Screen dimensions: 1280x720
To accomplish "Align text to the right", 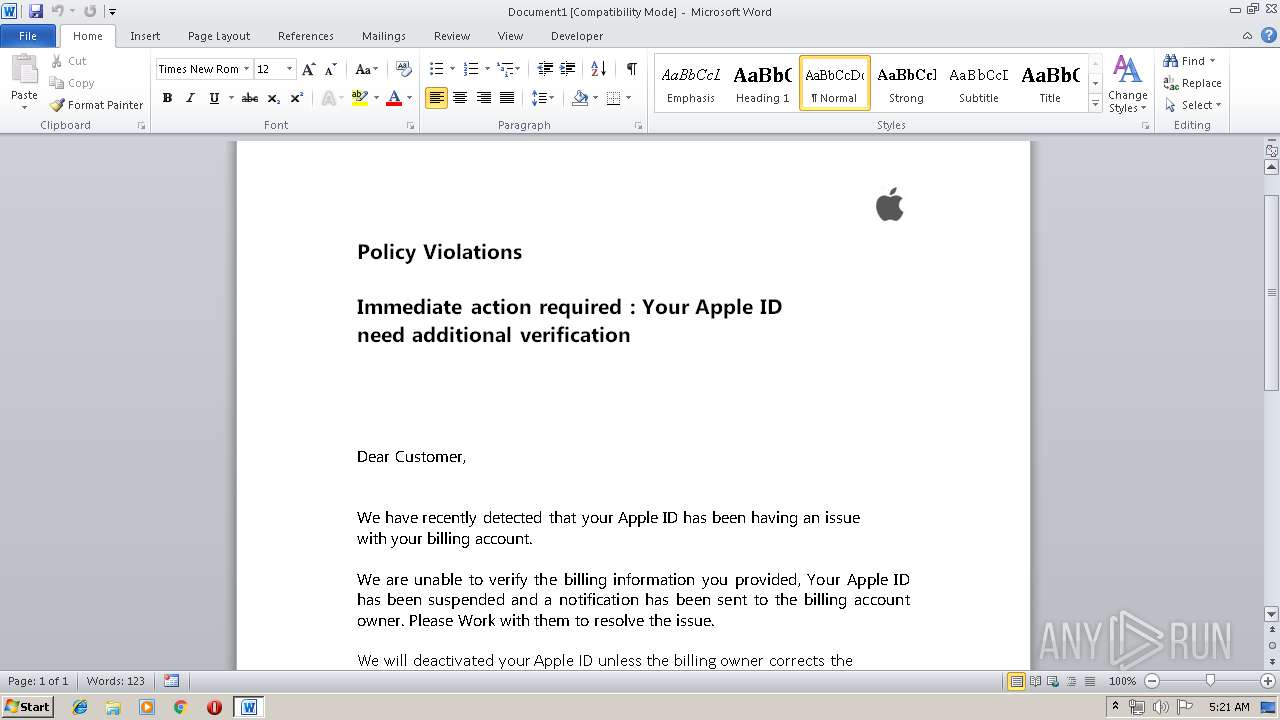I will (x=483, y=98).
